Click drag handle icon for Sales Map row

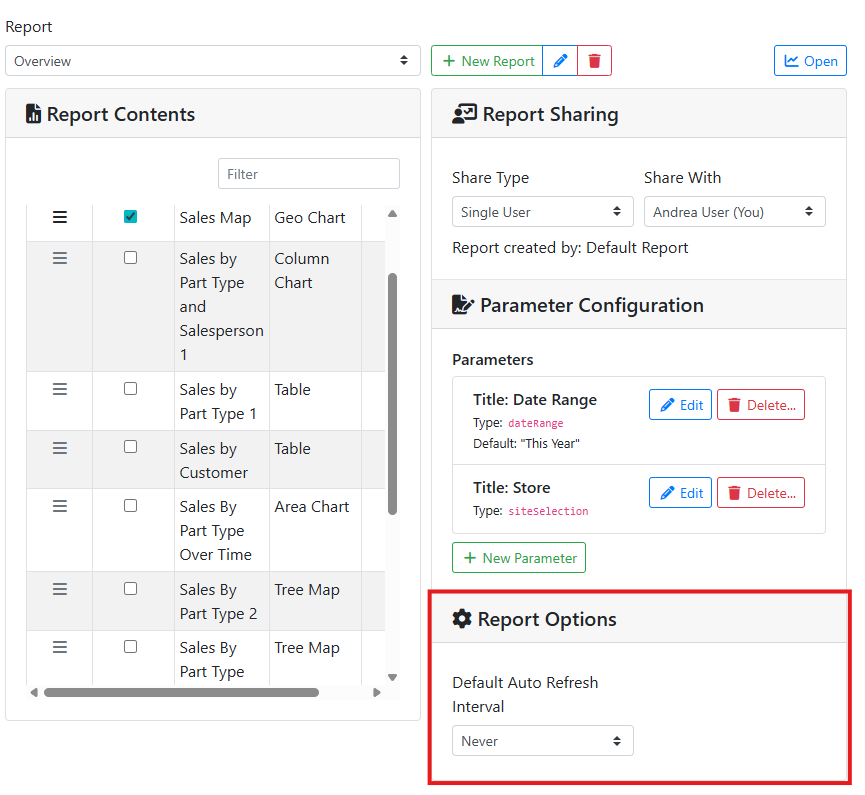coord(60,217)
